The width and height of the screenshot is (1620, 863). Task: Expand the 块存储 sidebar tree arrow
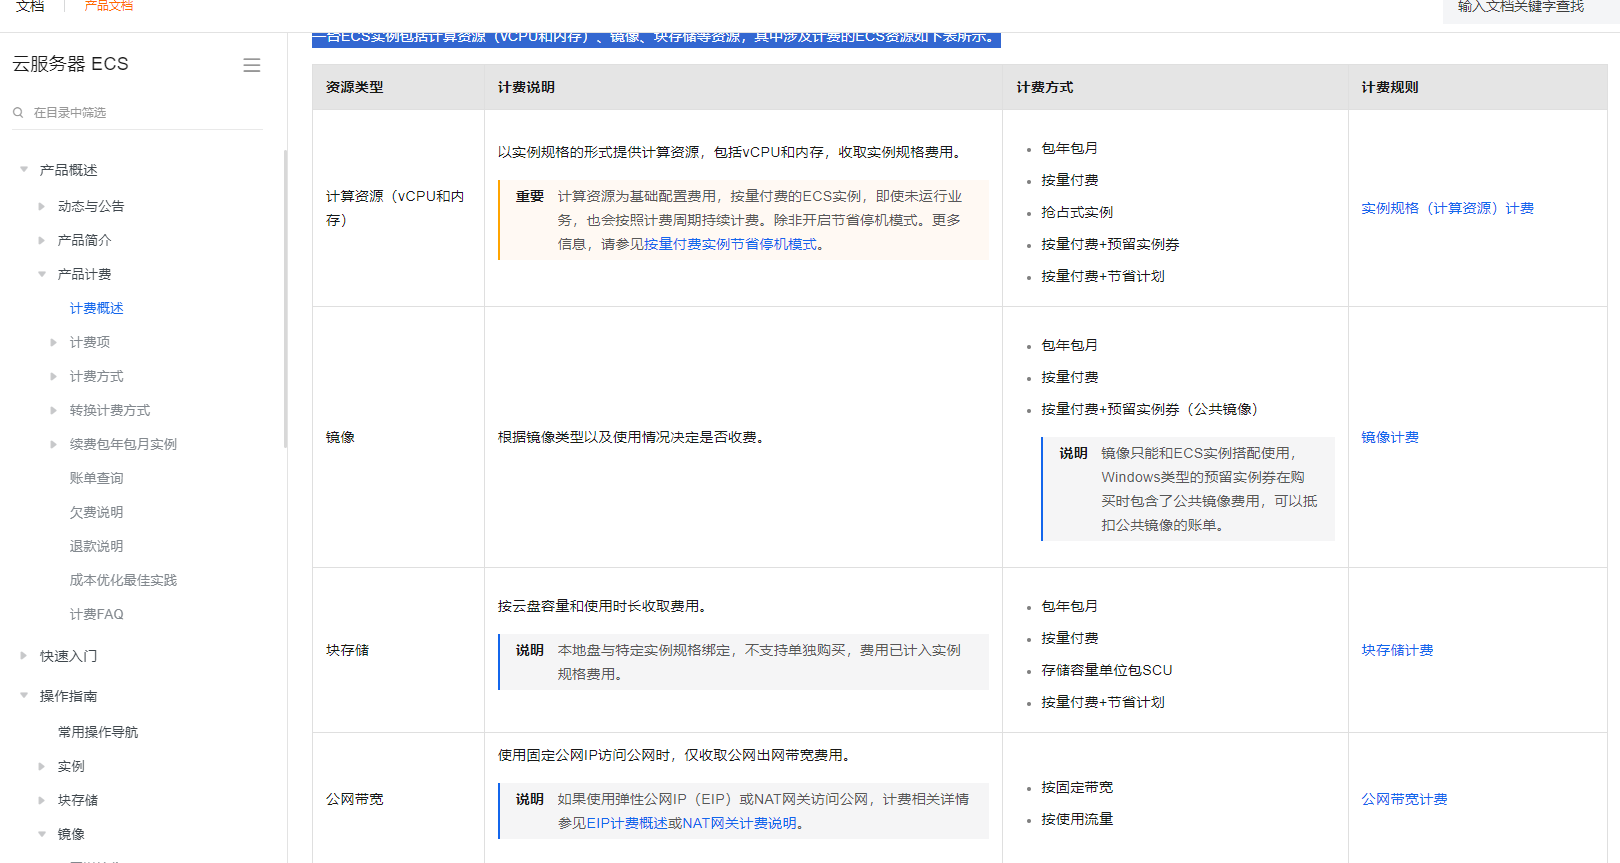(42, 800)
